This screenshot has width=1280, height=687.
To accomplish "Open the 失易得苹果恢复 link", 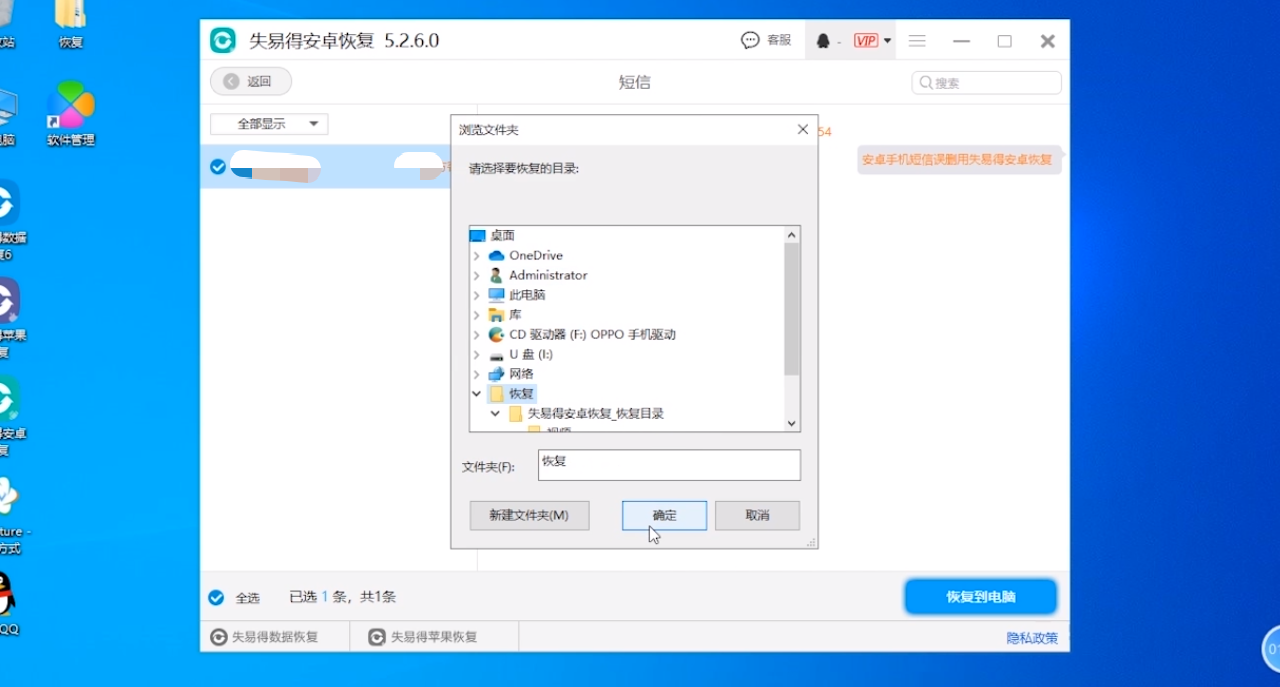I will pyautogui.click(x=423, y=637).
